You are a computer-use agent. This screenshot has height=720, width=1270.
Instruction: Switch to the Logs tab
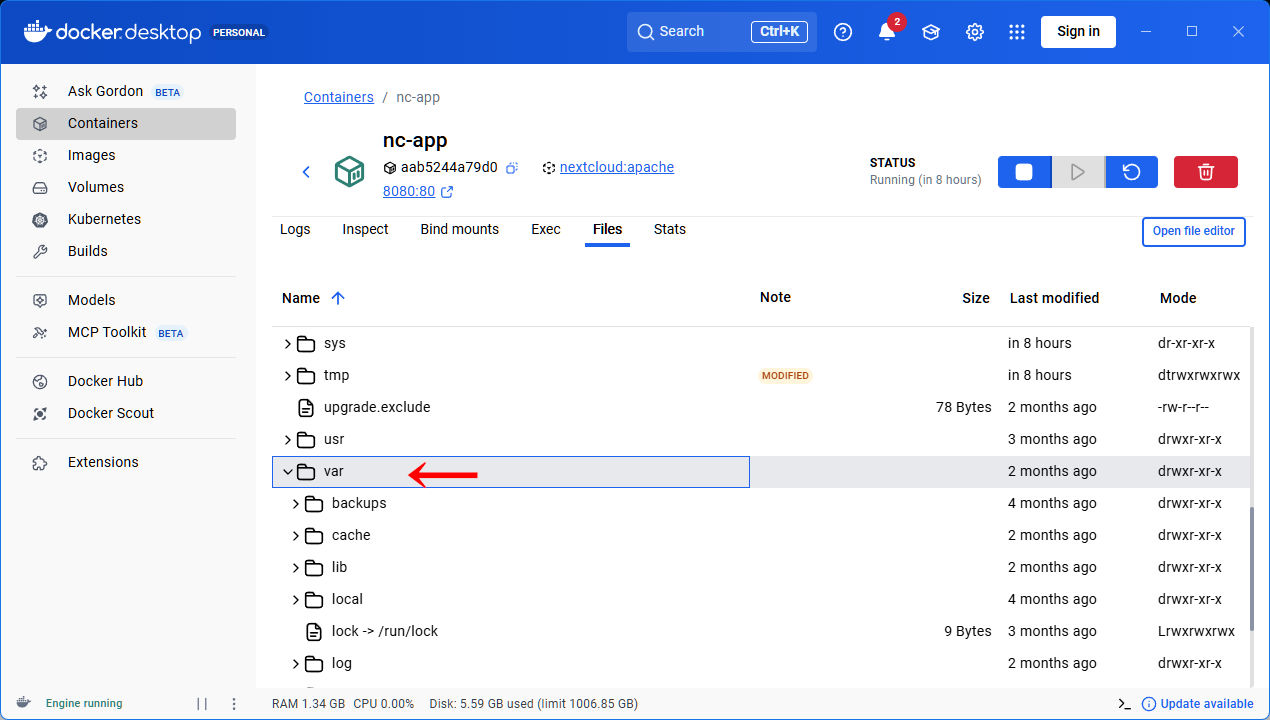pyautogui.click(x=295, y=229)
